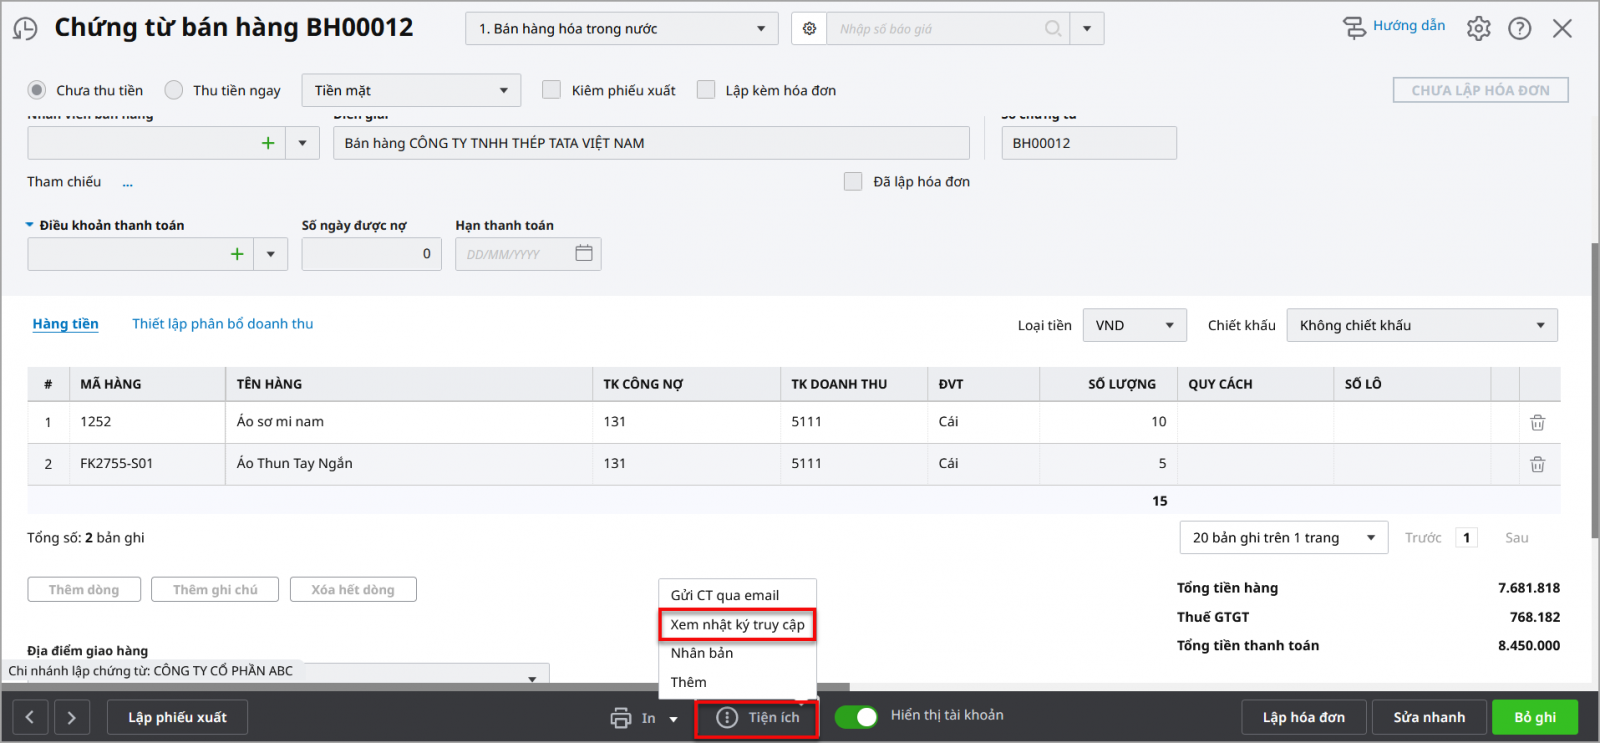Open the help question mark icon
Image resolution: width=1600 pixels, height=743 pixels.
pyautogui.click(x=1519, y=29)
